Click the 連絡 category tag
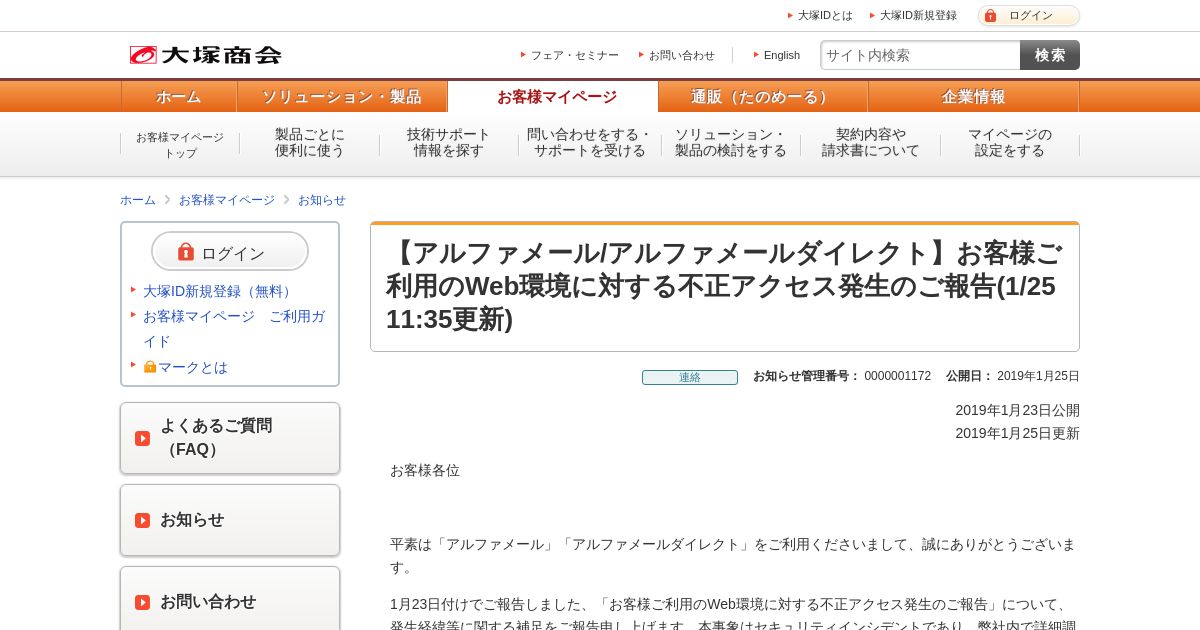The width and height of the screenshot is (1200, 630). click(x=690, y=377)
